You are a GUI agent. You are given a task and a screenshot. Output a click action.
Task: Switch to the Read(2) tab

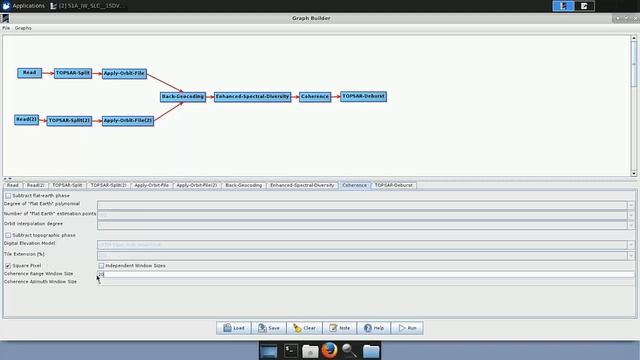[x=35, y=185]
